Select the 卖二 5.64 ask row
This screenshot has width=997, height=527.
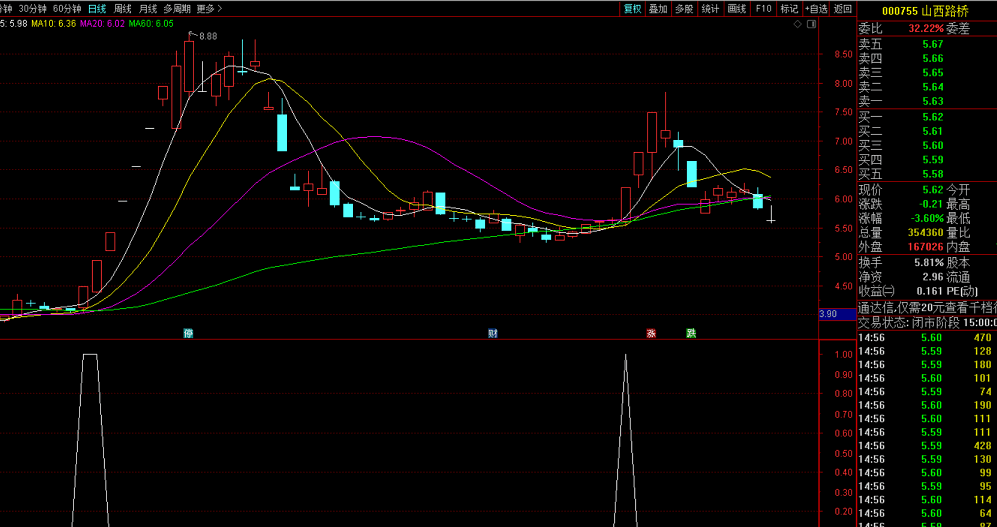927,86
